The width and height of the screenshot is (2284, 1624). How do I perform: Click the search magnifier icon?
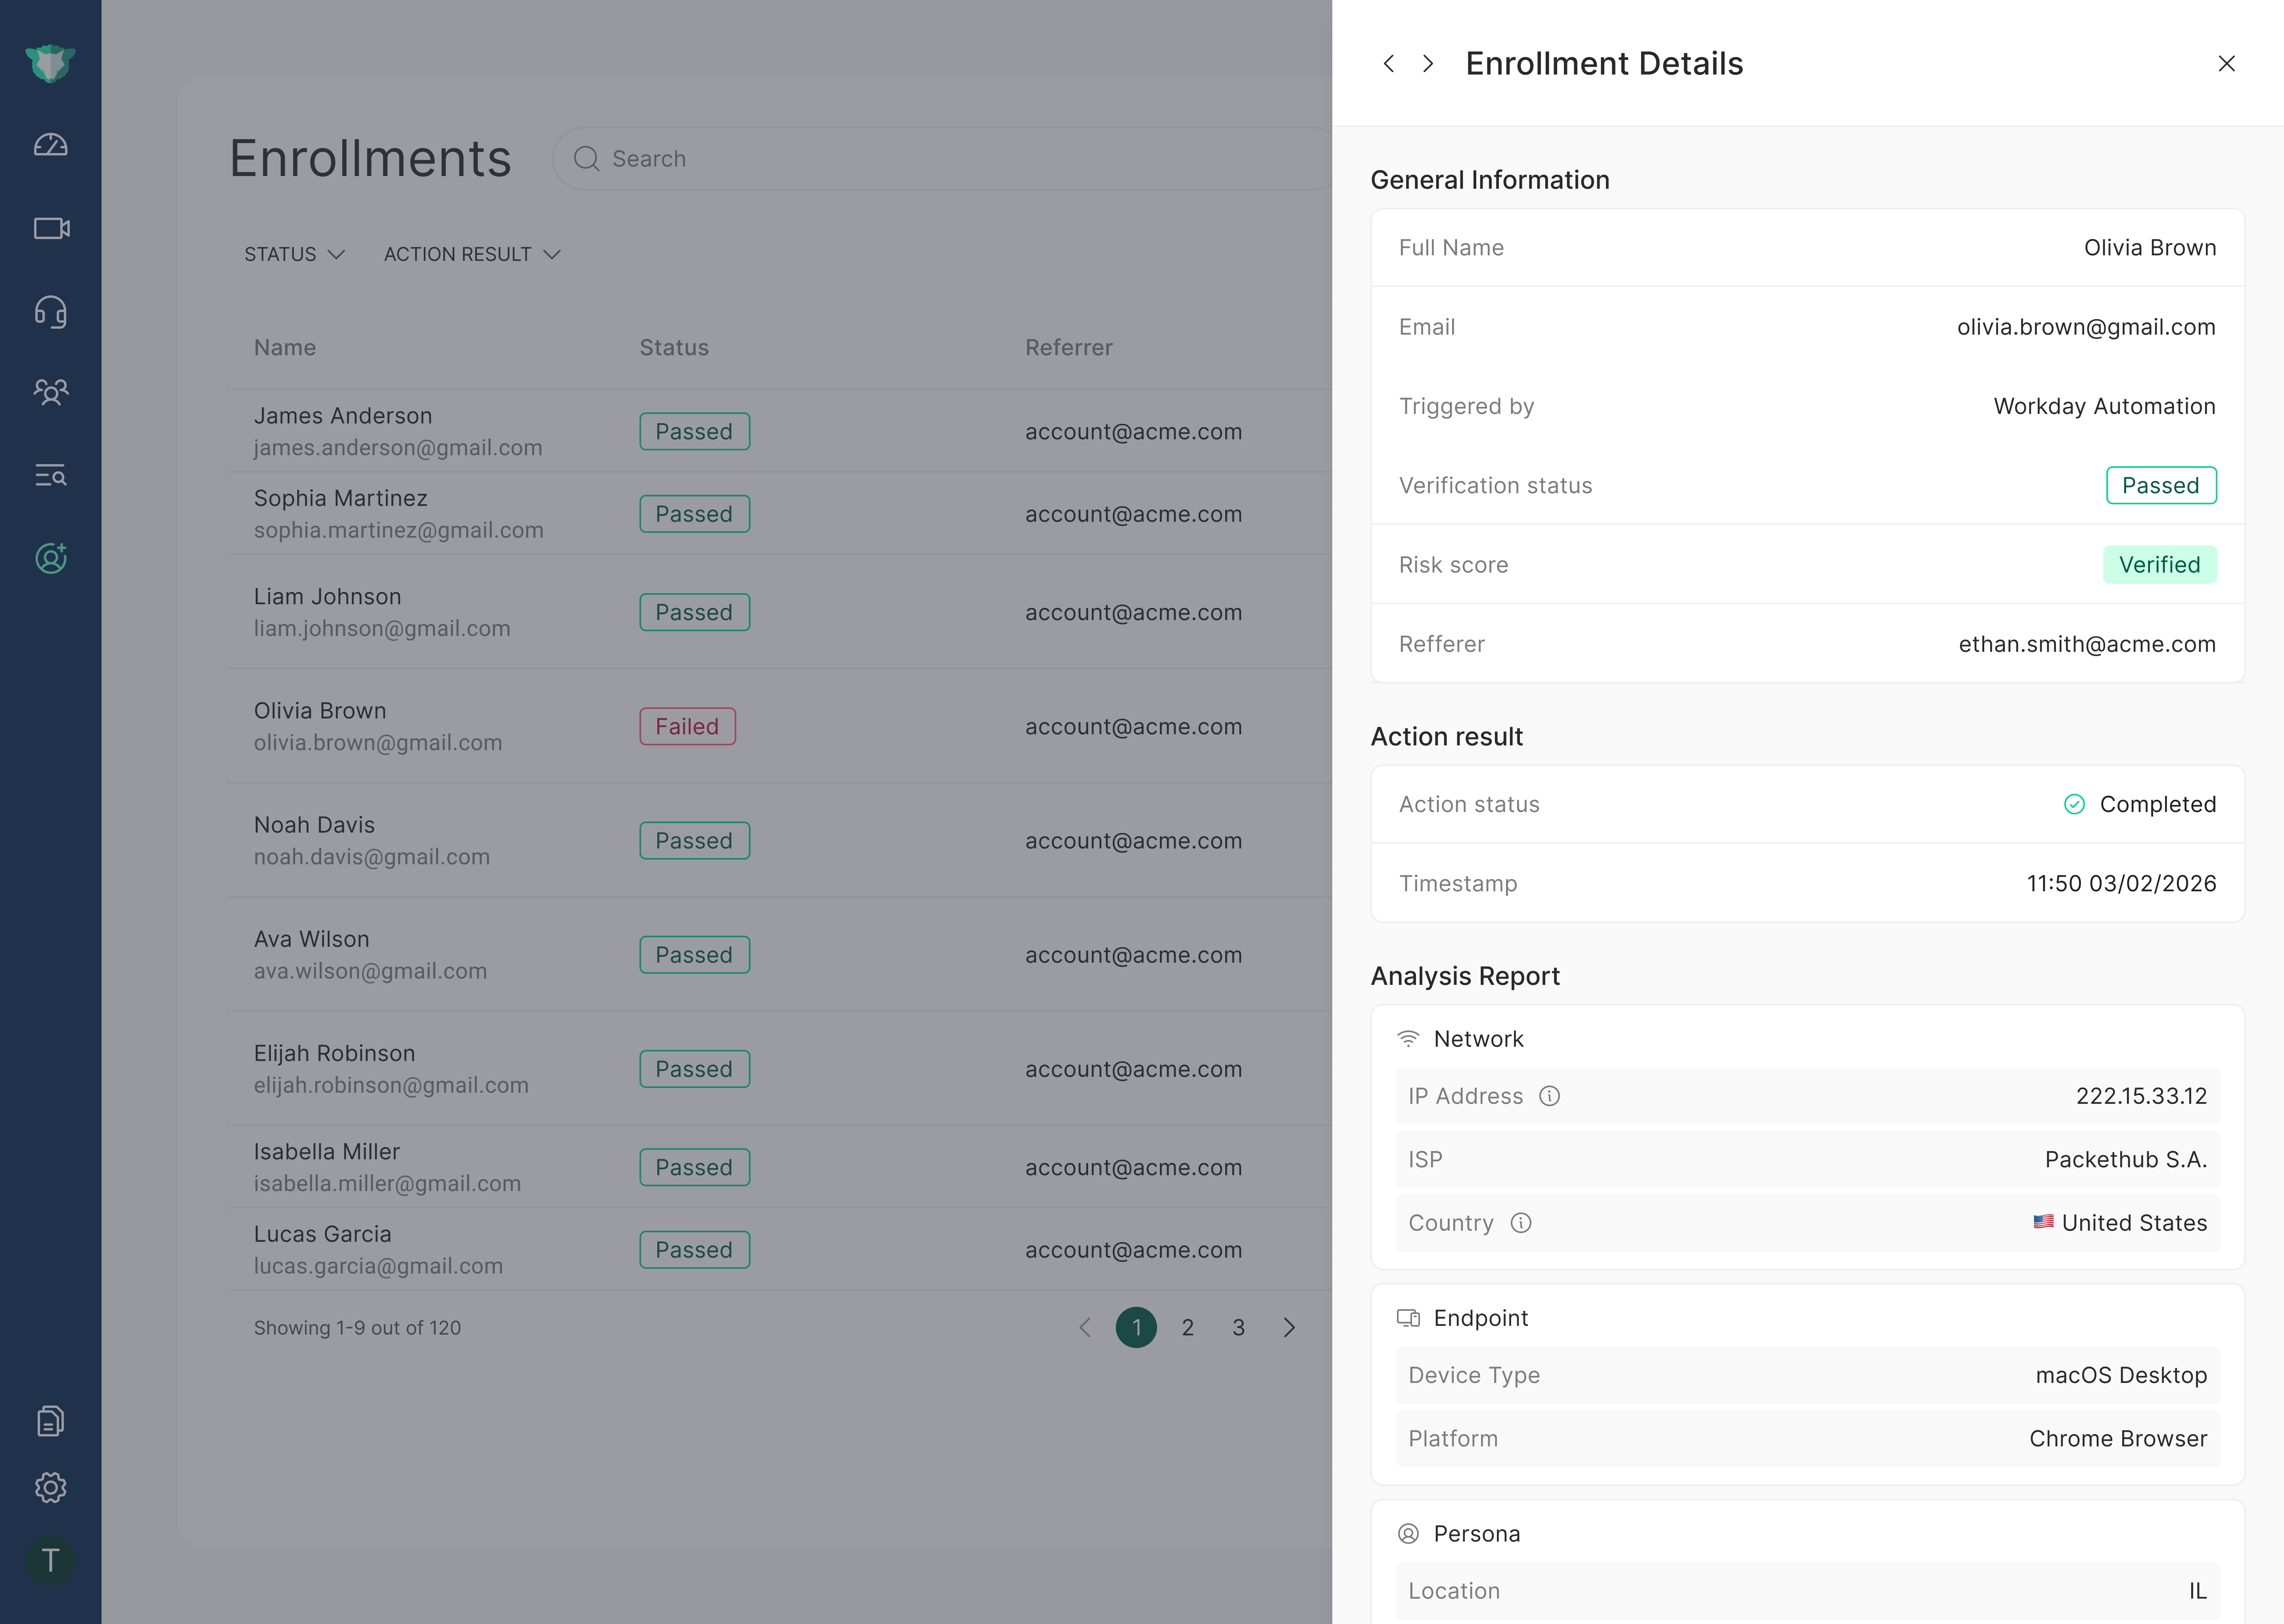[x=587, y=159]
